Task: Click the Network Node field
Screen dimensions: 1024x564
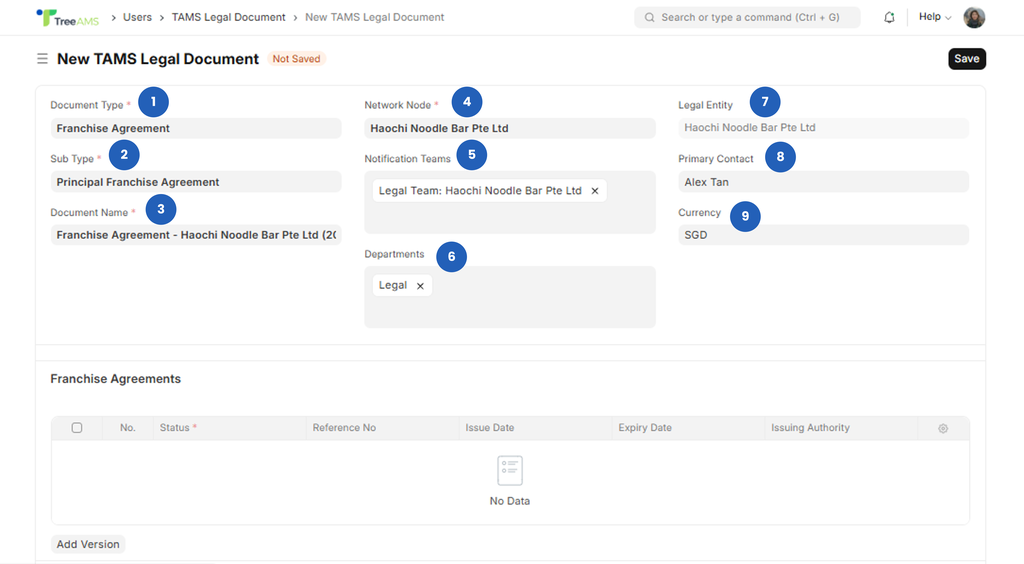Action: (x=509, y=128)
